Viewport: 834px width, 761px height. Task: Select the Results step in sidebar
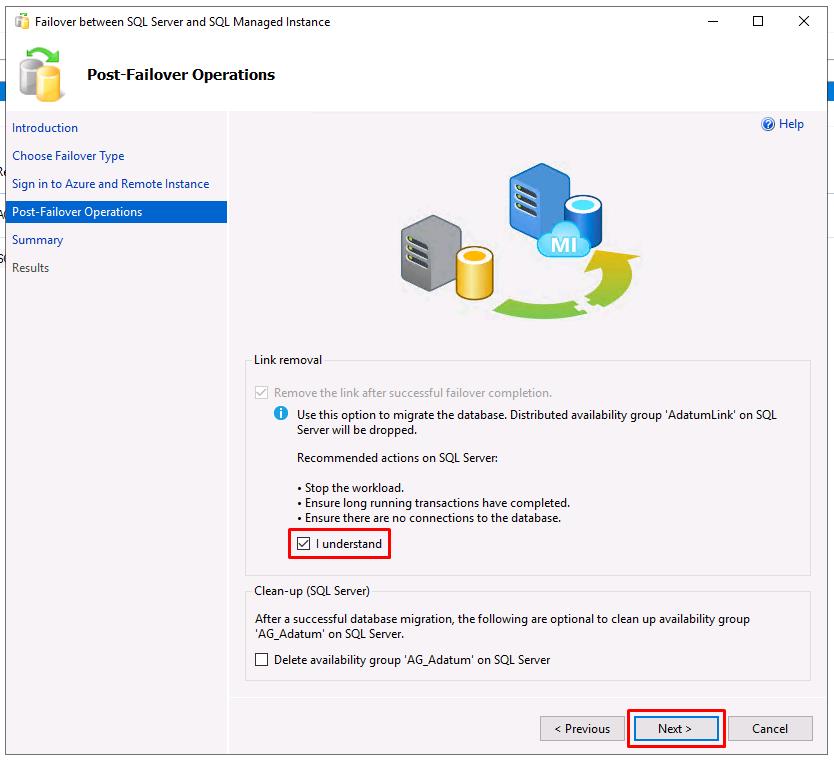click(30, 267)
